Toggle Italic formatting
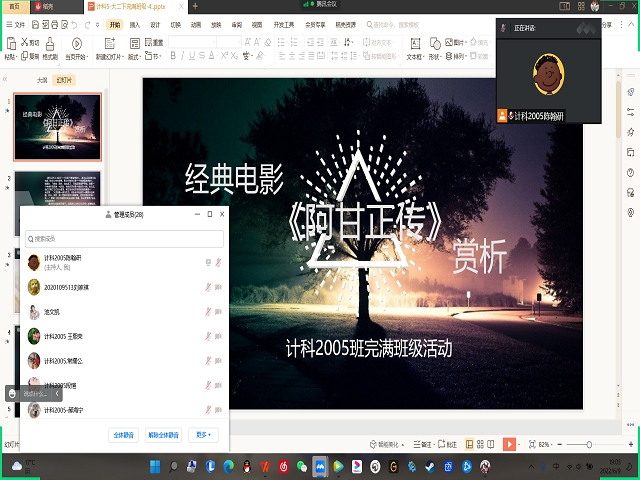The image size is (640, 480). point(182,56)
